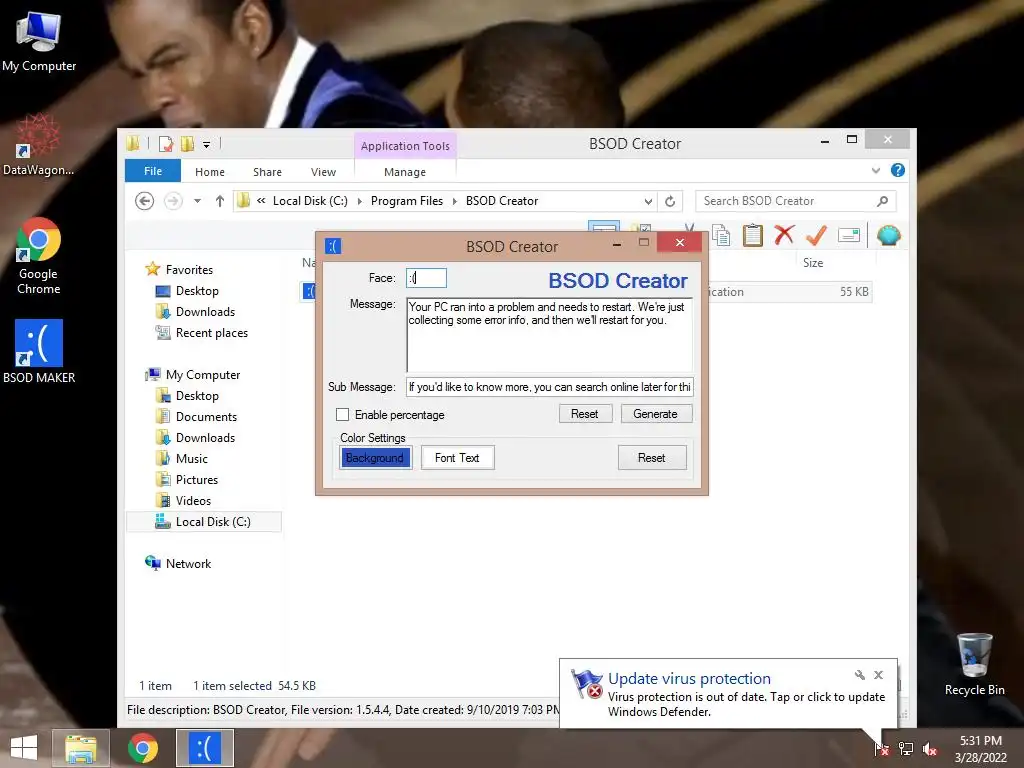
Task: Open Pictures under My Computer
Action: 197,479
